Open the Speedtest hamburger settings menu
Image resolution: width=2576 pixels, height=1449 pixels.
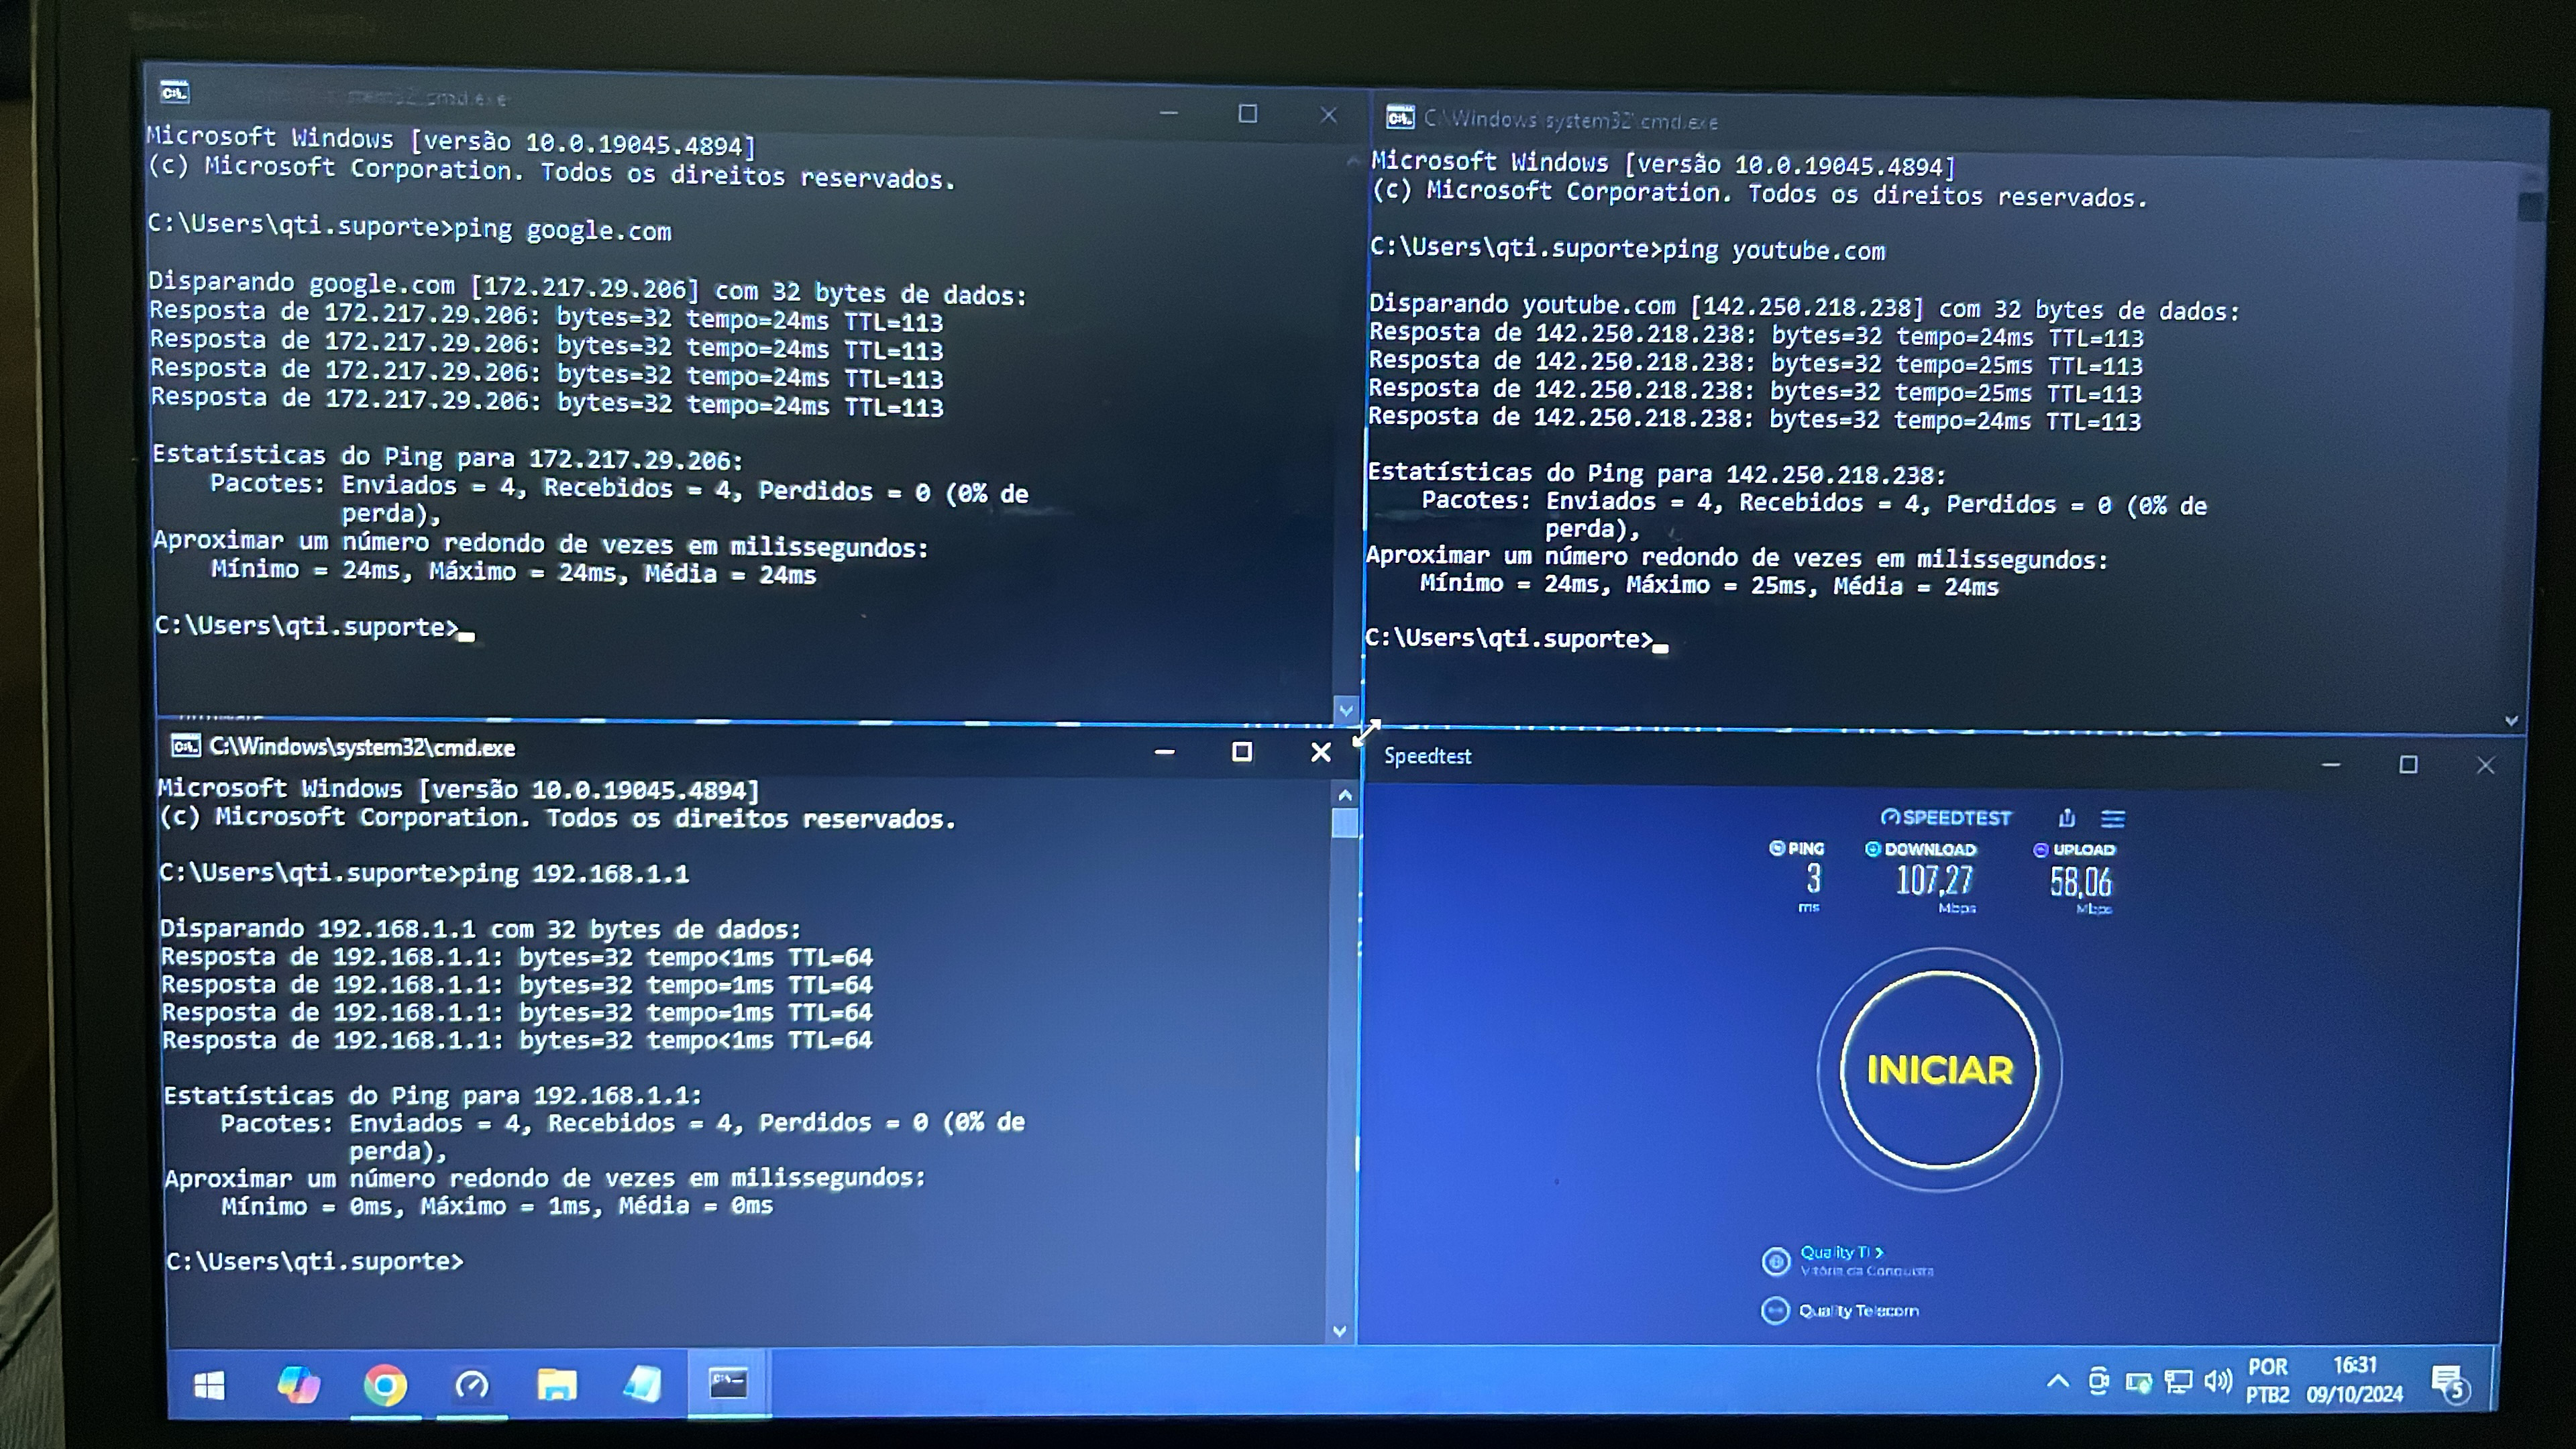tap(2113, 819)
